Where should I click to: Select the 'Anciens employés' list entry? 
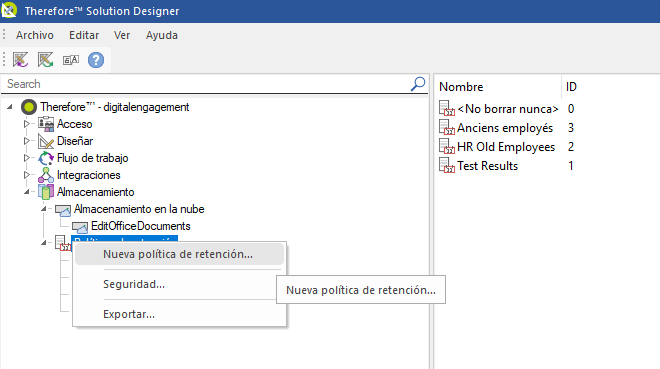click(505, 128)
